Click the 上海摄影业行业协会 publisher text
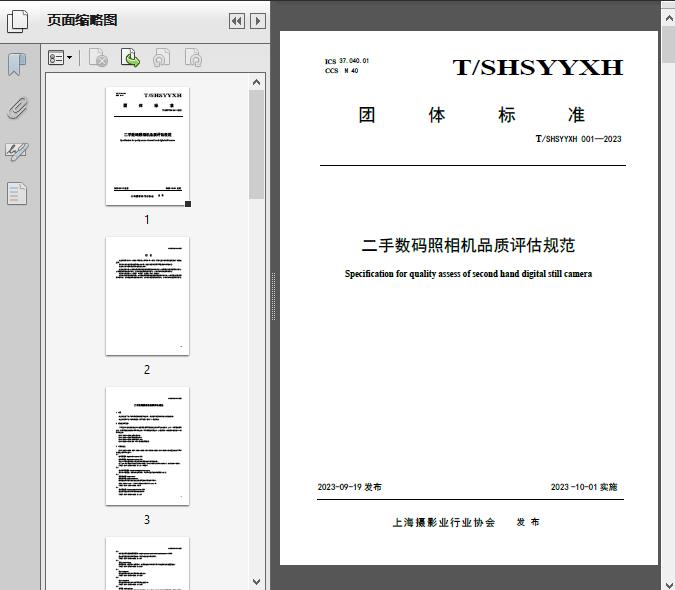675x590 pixels. click(443, 522)
